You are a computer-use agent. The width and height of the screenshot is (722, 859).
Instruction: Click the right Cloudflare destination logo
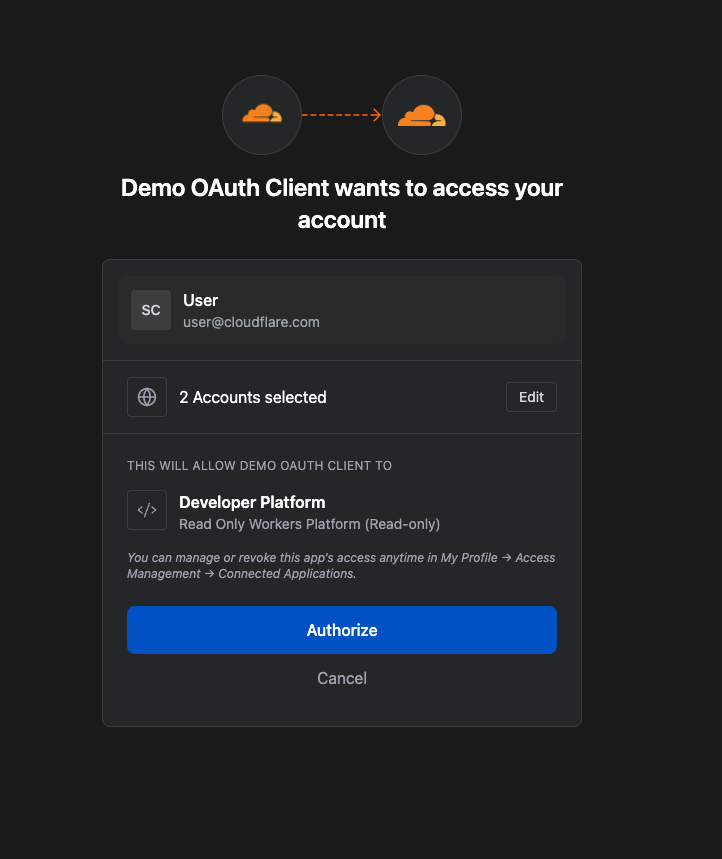pyautogui.click(x=422, y=115)
